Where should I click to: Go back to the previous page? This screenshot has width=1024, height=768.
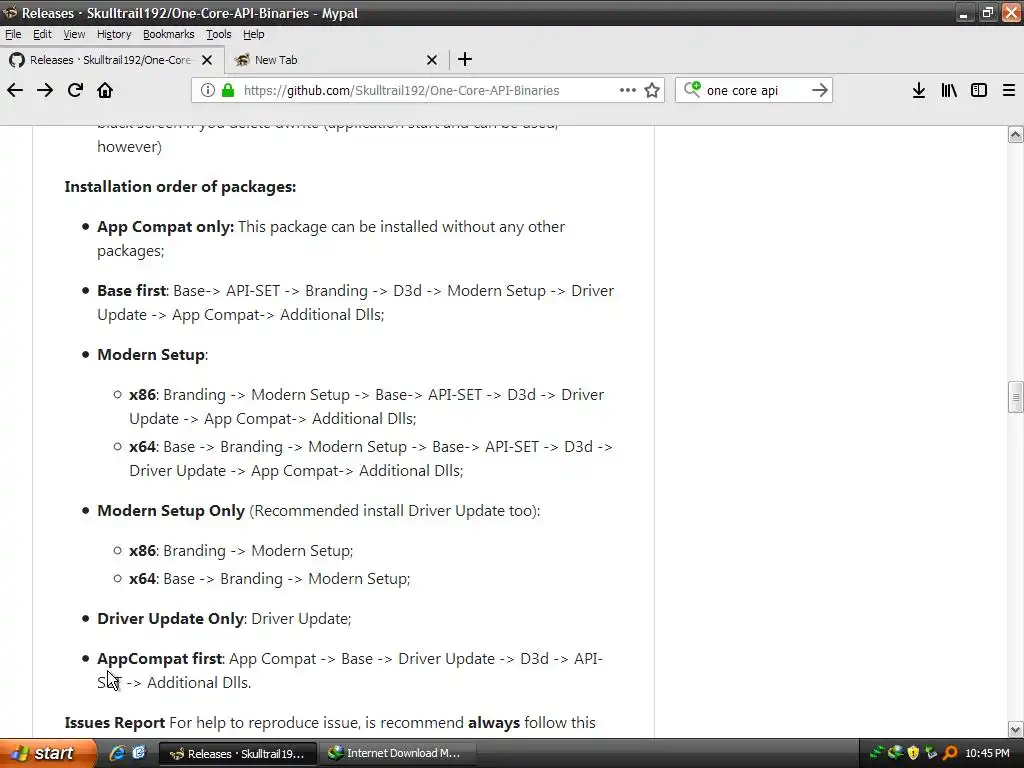tap(15, 90)
